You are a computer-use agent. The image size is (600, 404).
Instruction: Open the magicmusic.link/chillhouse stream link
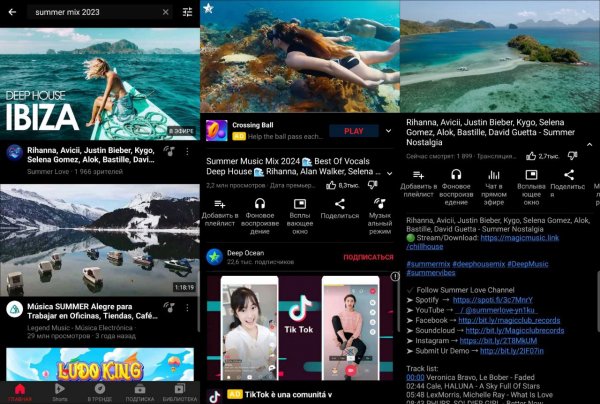[x=520, y=238]
